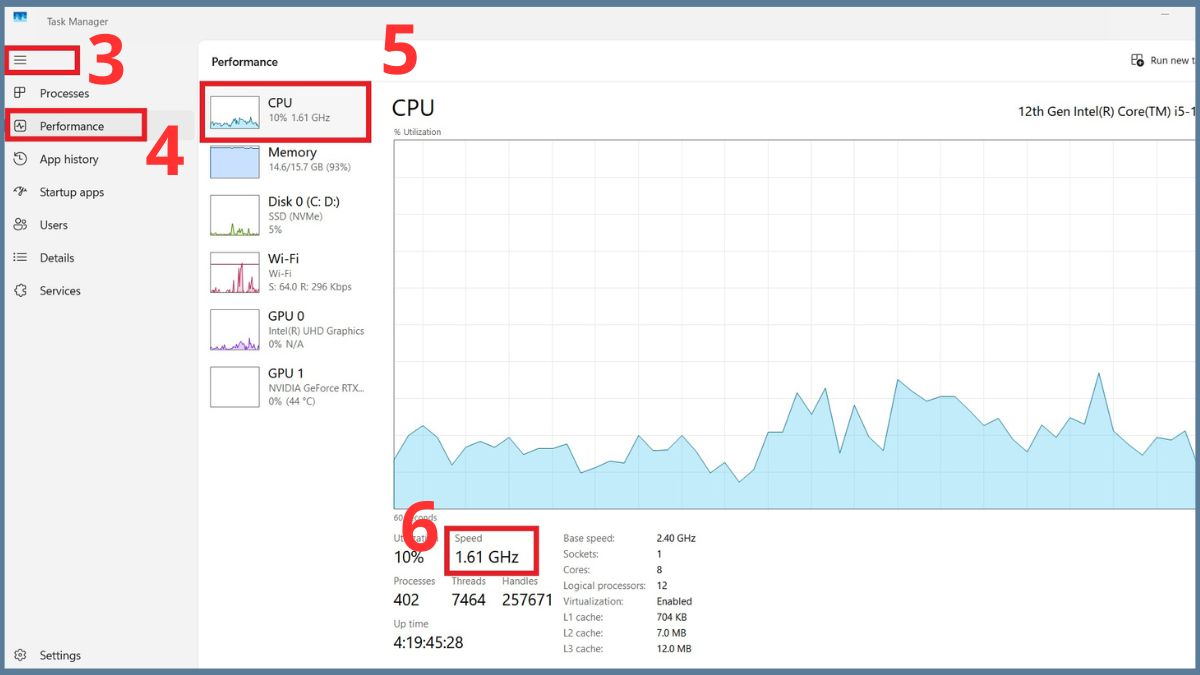Click the Task Manager app icon
Viewport: 1200px width, 675px height.
point(20,17)
